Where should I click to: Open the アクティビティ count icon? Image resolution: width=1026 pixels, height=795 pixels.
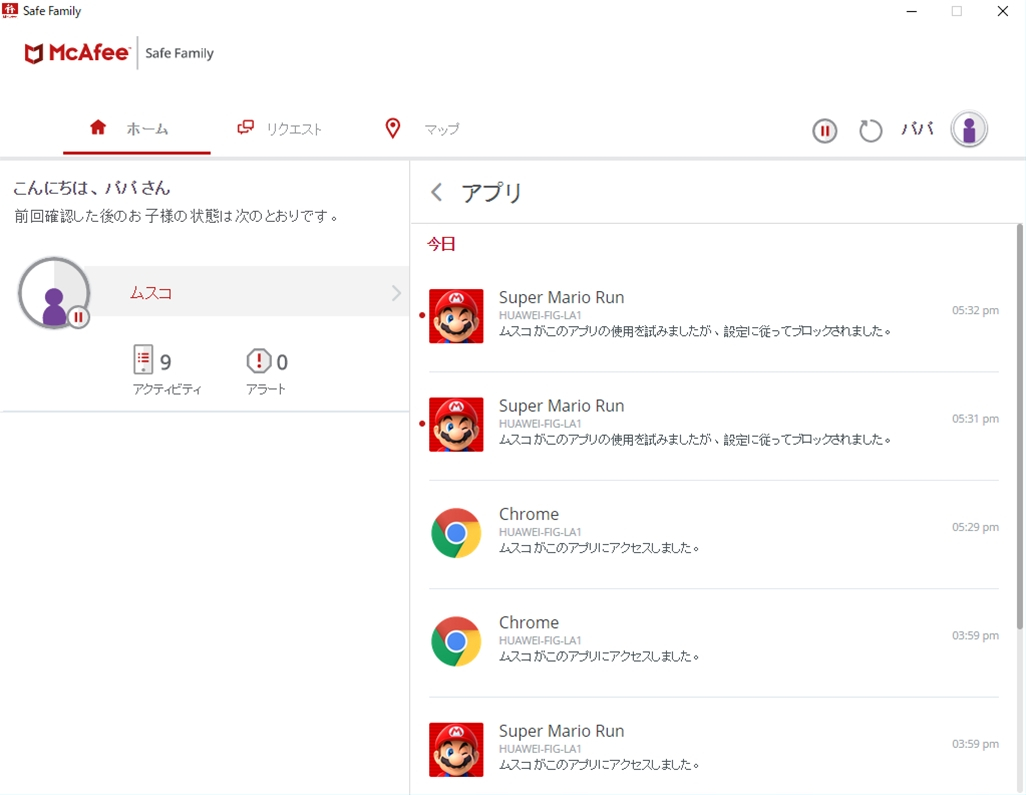143,360
